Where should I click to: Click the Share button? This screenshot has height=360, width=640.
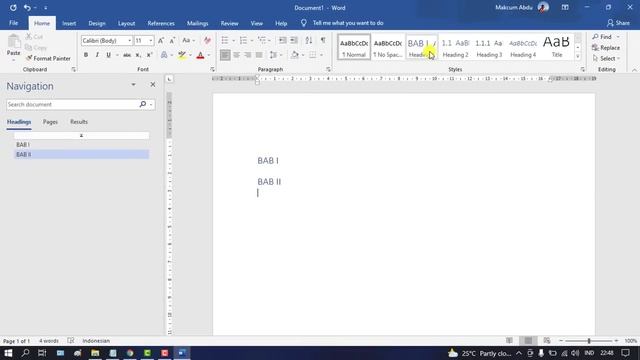pos(618,23)
